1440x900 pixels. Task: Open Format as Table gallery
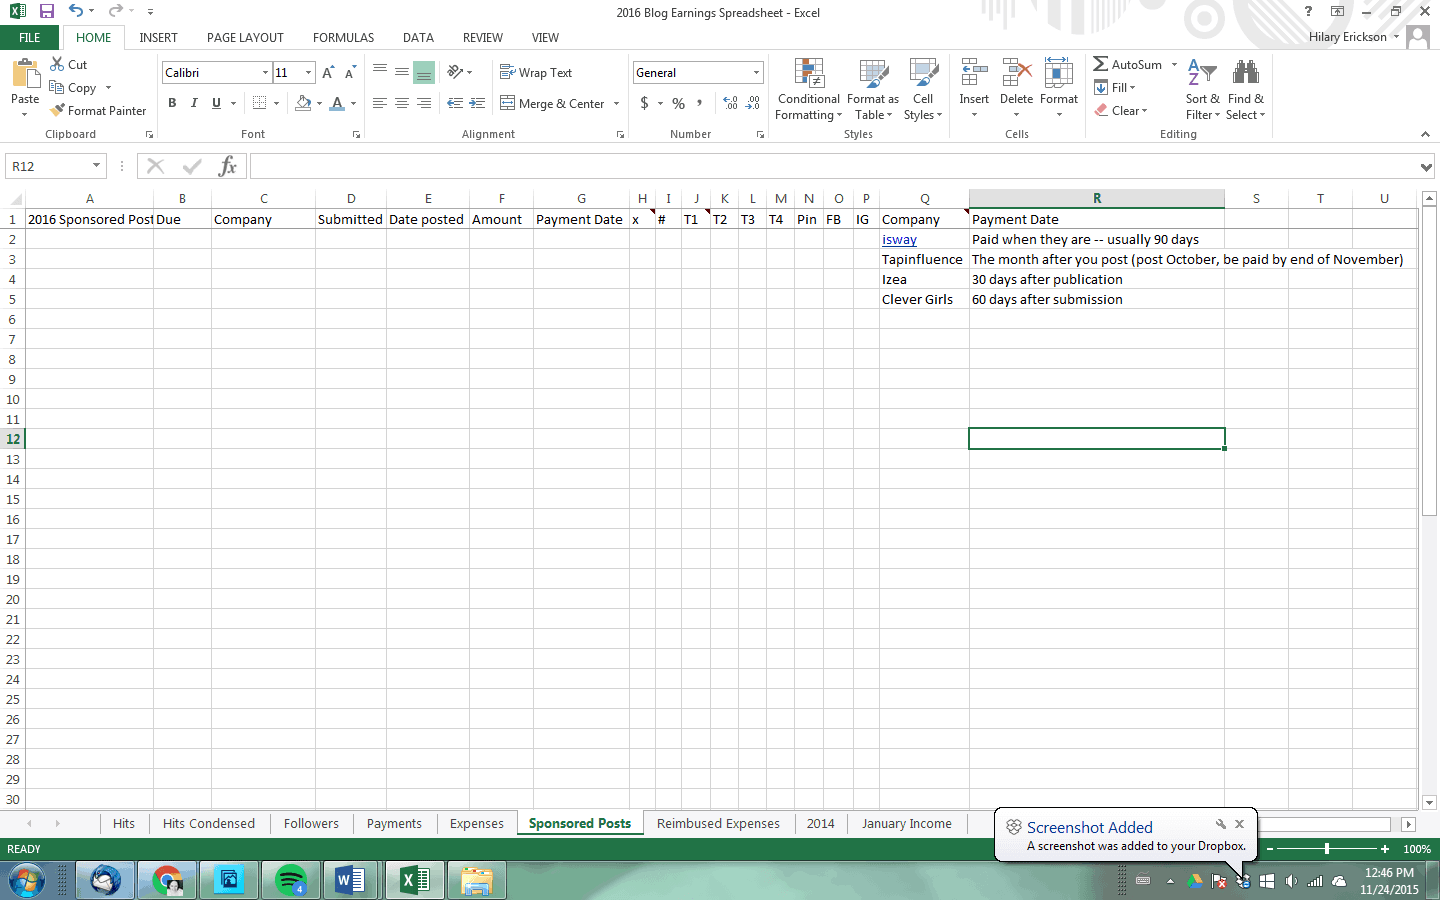tap(873, 89)
